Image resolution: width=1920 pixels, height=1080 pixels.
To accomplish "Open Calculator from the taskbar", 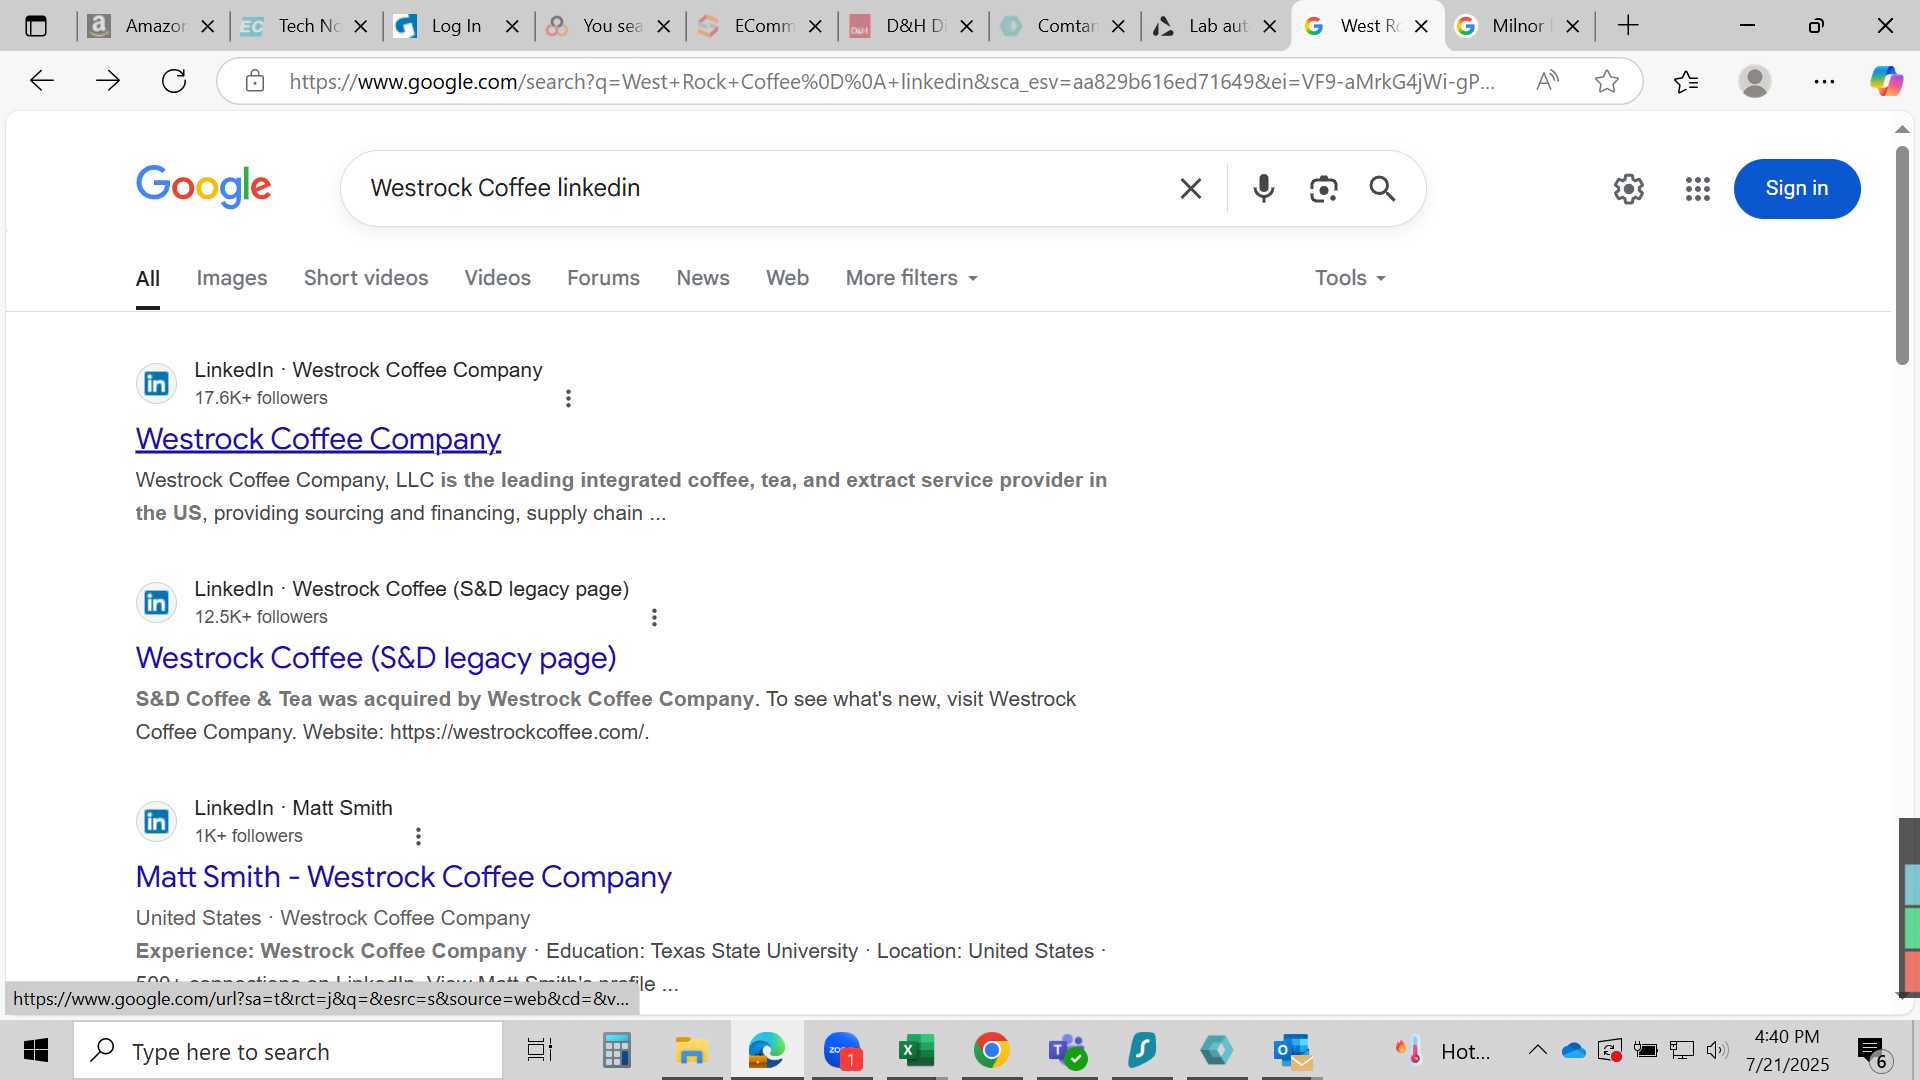I will point(616,1050).
